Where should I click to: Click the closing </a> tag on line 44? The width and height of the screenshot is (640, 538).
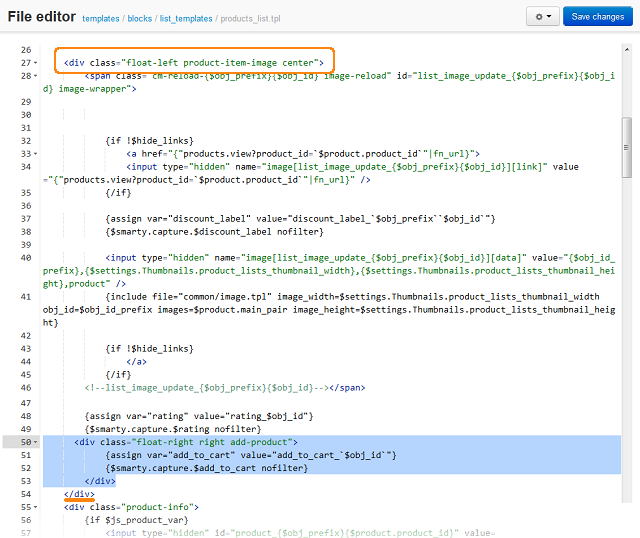[136, 362]
